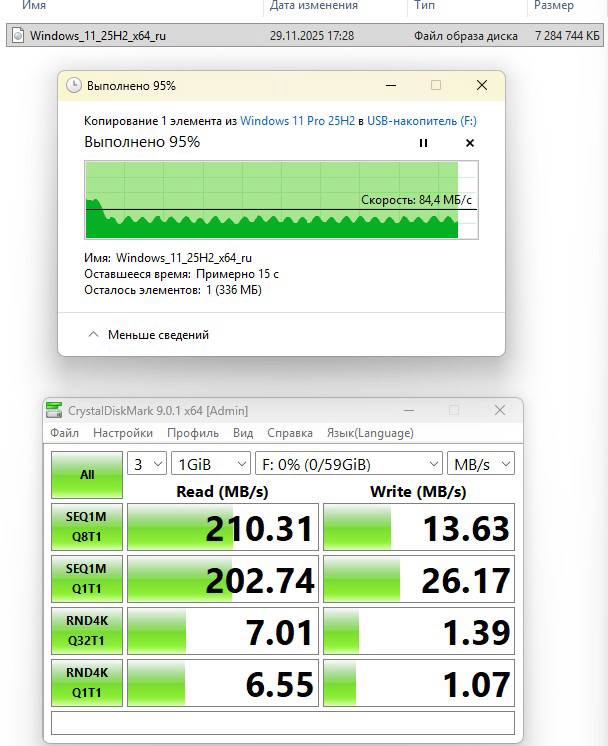Start the SEQ1M Q8T1 test
608x746 pixels.
(x=87, y=527)
